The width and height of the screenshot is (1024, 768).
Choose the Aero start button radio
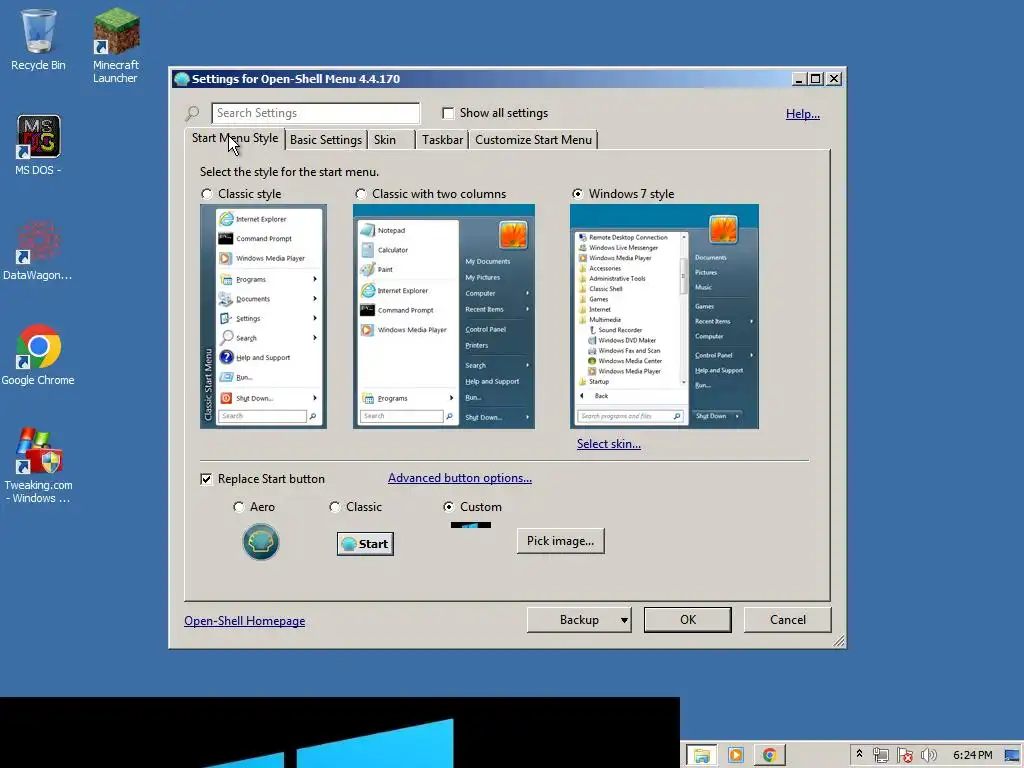coord(239,507)
